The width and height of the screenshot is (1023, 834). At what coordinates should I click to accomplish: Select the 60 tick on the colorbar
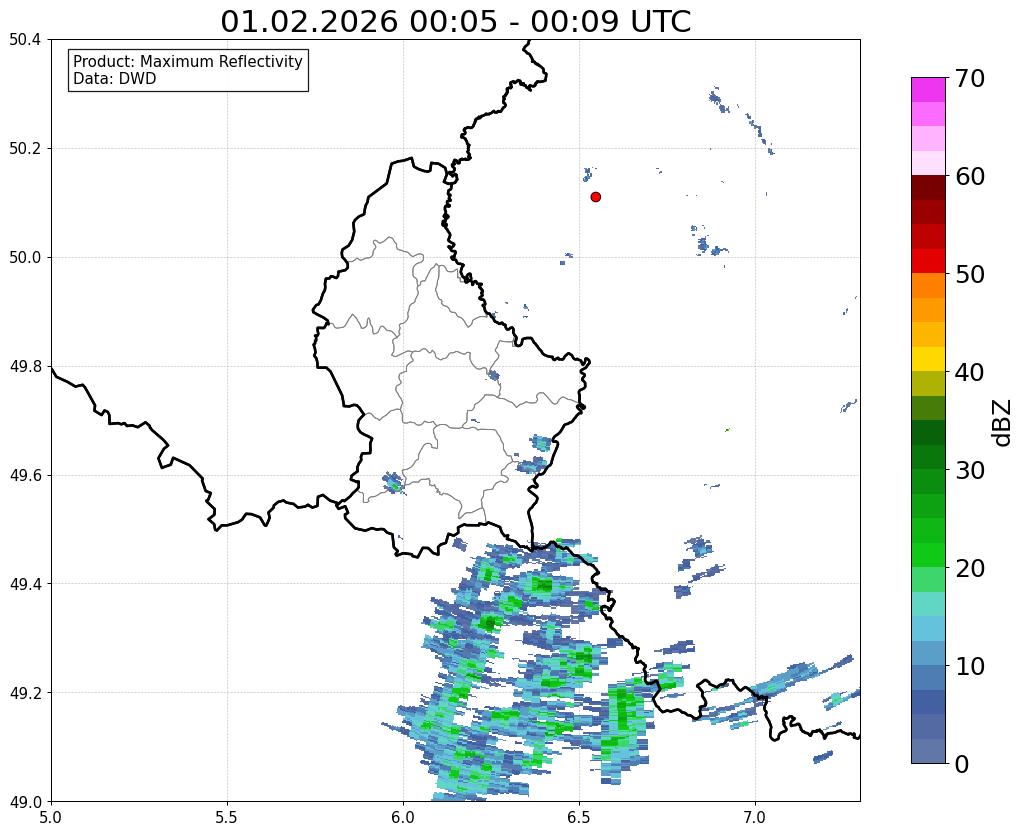(970, 176)
